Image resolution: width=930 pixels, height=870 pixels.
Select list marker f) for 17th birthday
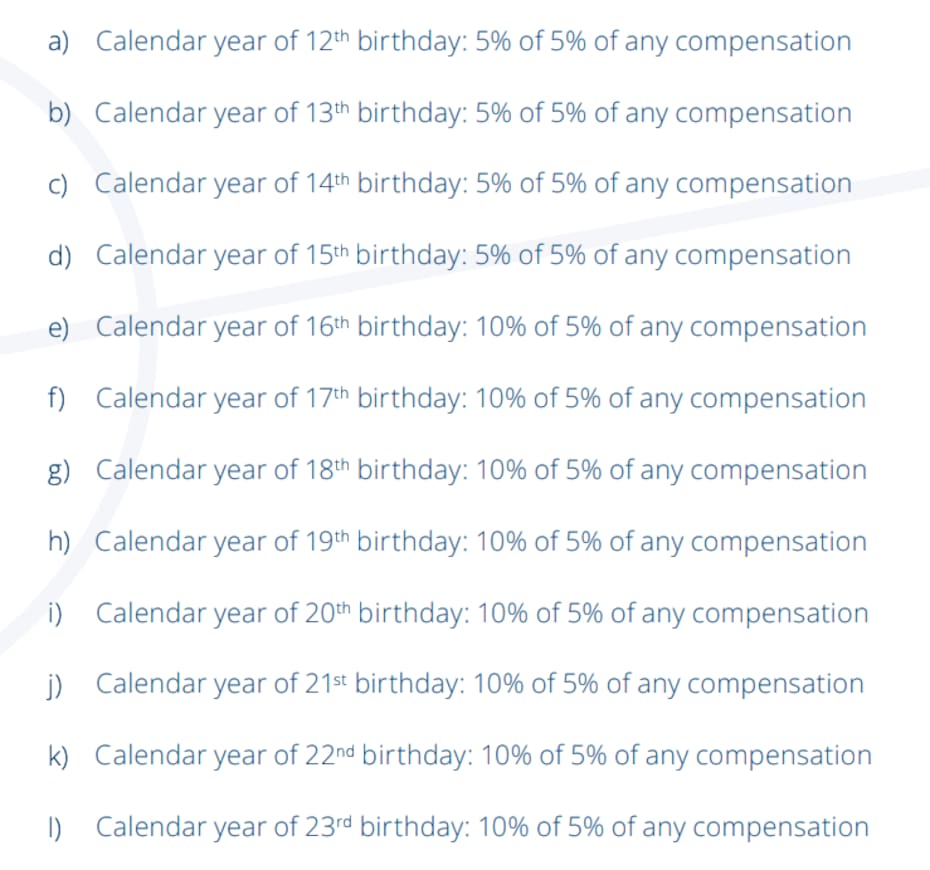click(x=56, y=397)
